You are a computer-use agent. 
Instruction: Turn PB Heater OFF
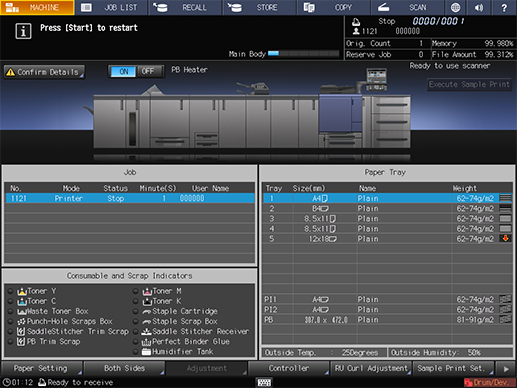tap(148, 71)
